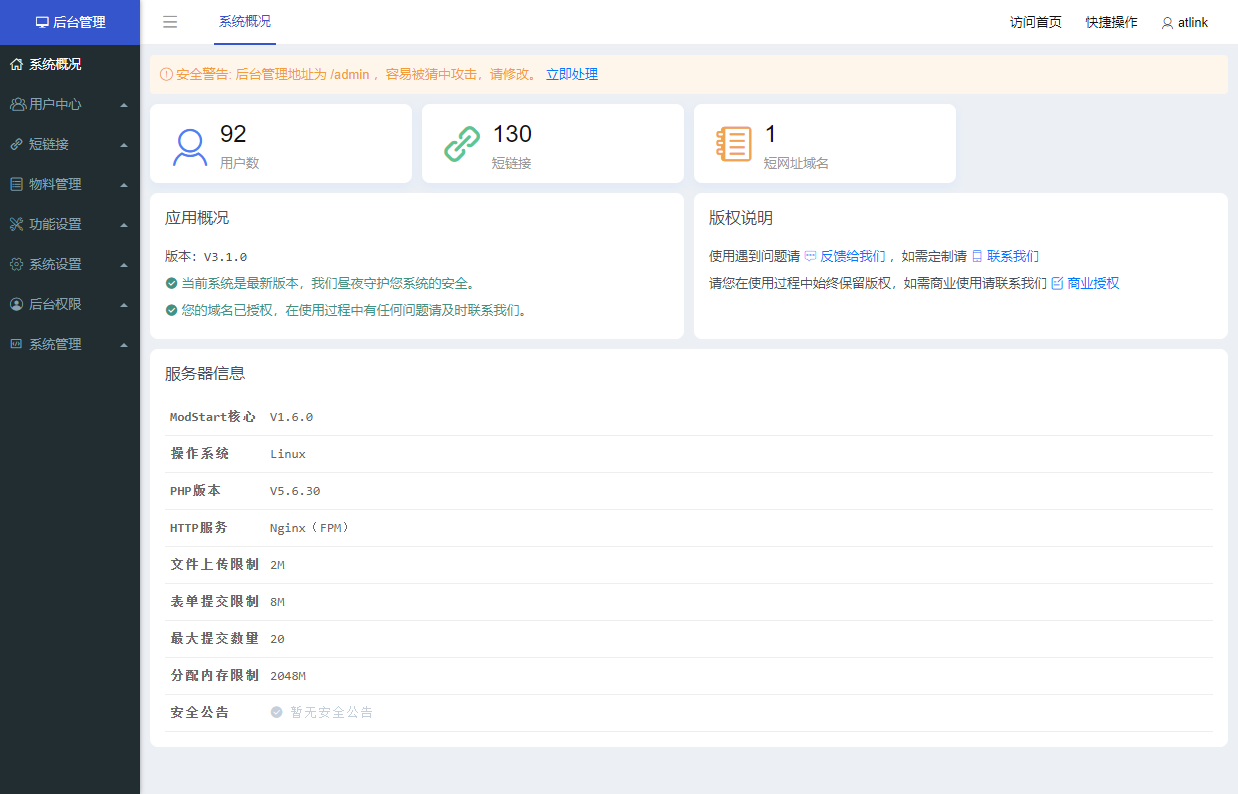
Task: Click the 操作系统 value Linux
Action: pyautogui.click(x=288, y=454)
